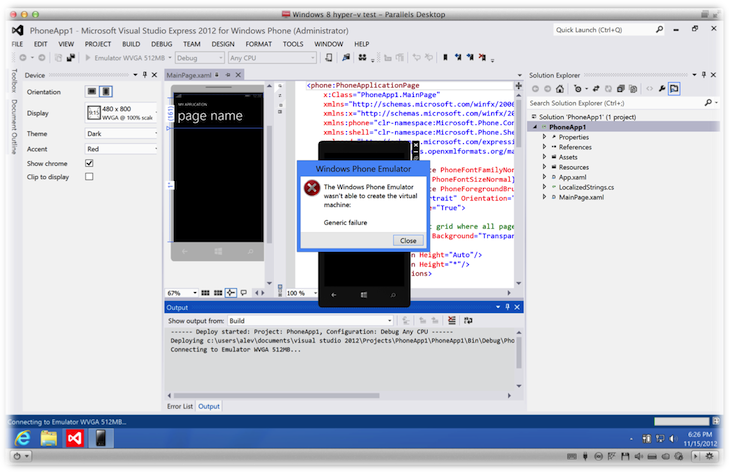730x473 pixels.
Task: Expand the Properties node in Solution Explorer
Action: coord(544,137)
